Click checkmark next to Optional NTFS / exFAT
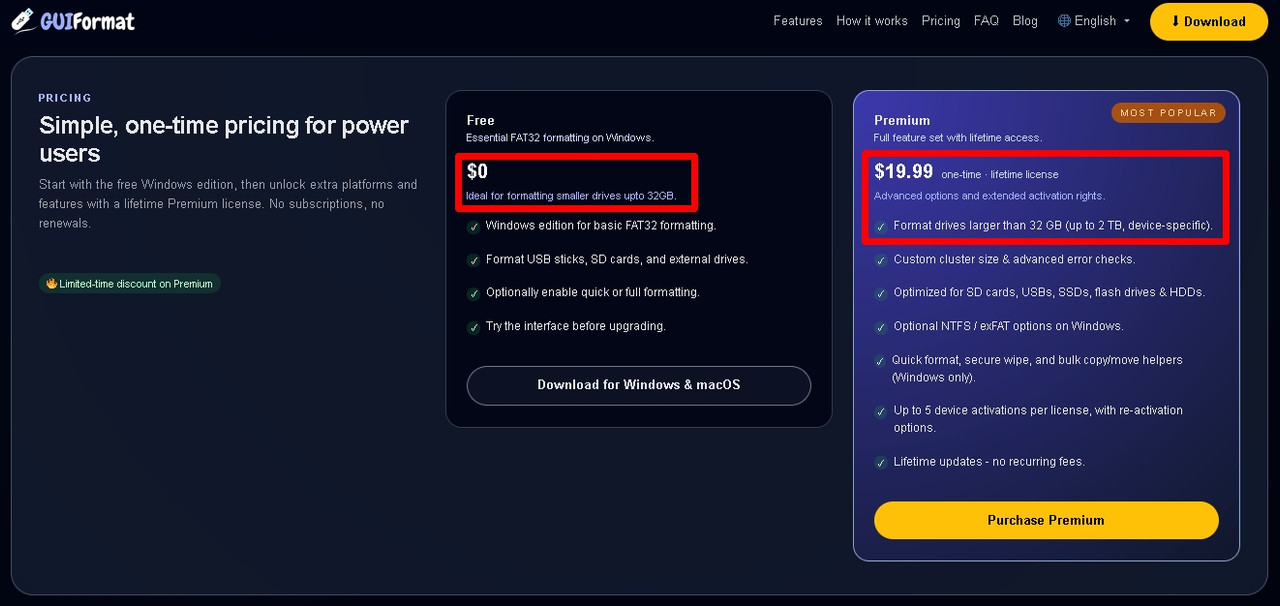The image size is (1280, 606). point(881,327)
